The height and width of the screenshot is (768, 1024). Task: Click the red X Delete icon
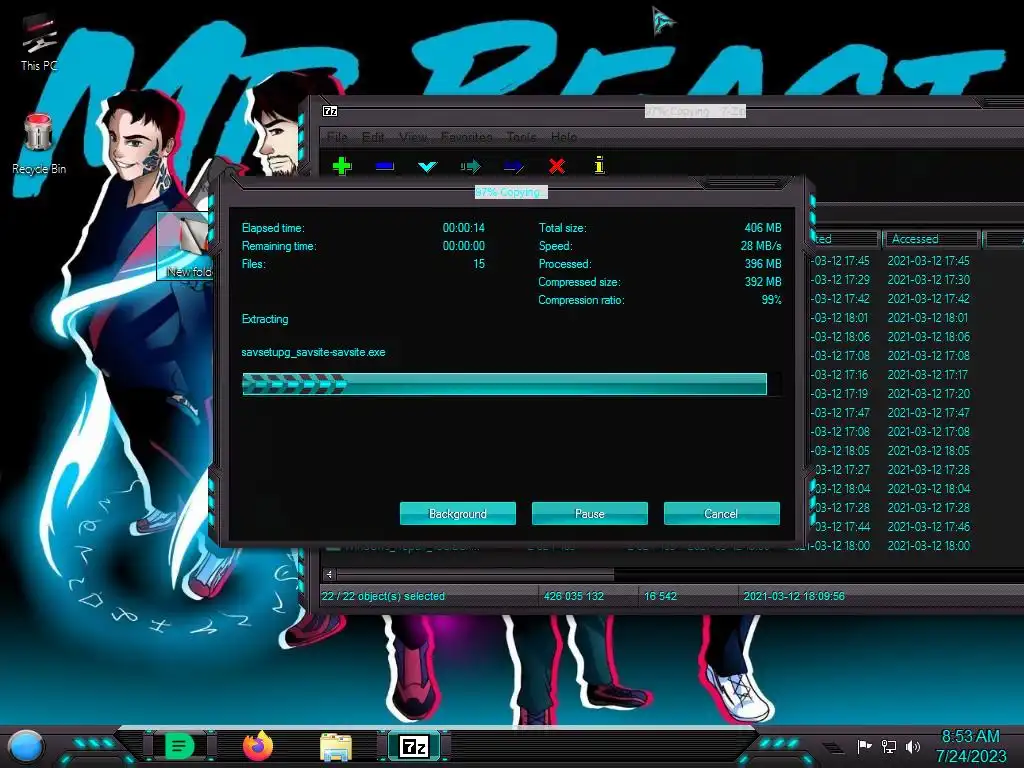pos(557,166)
